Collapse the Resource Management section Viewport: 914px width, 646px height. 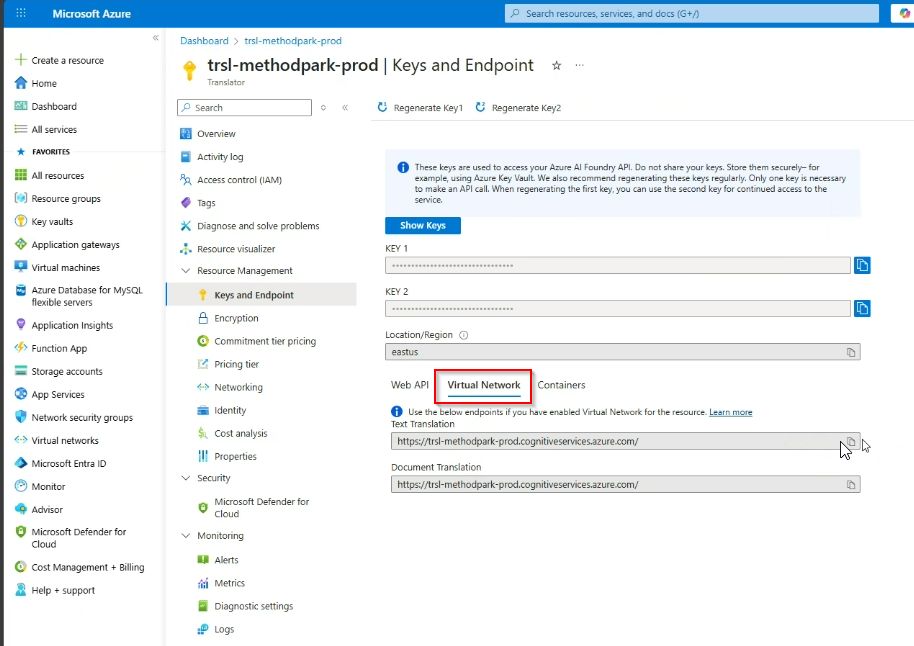pos(186,271)
